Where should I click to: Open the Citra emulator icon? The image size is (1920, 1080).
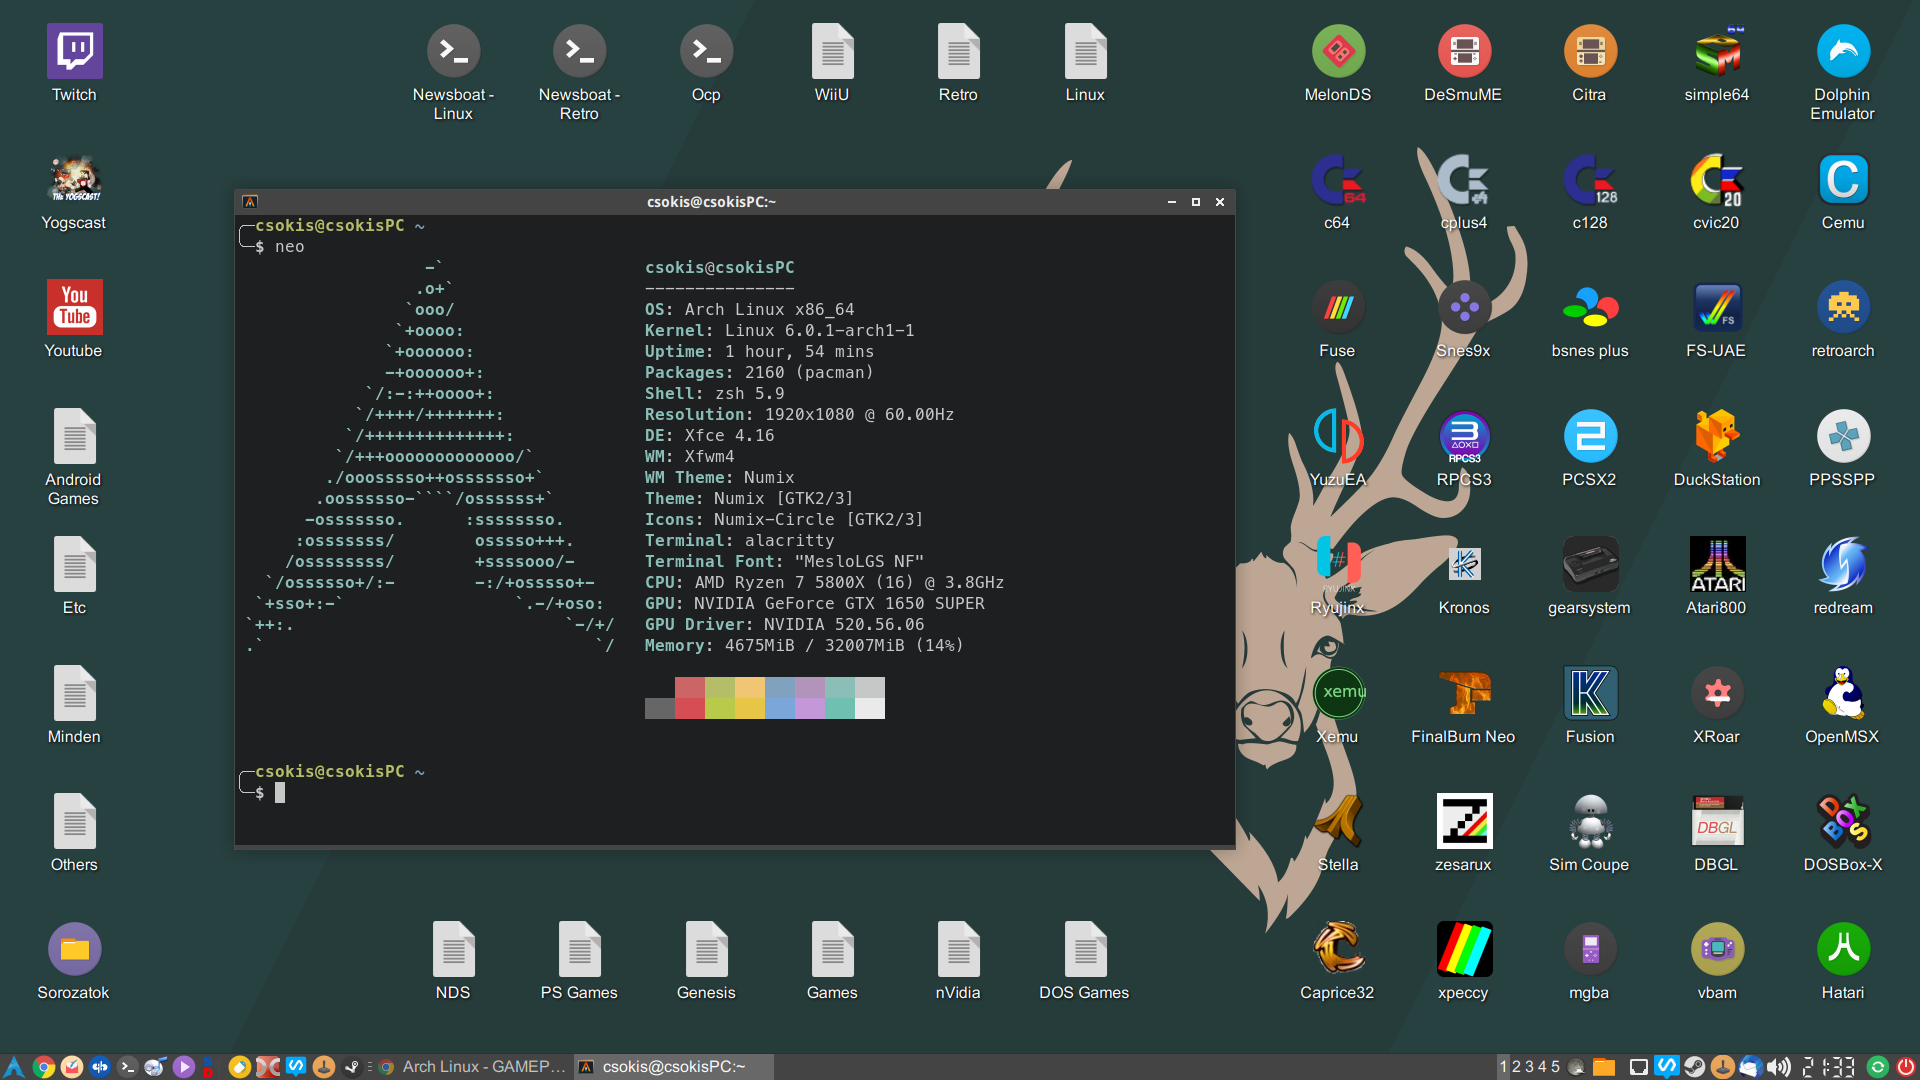pyautogui.click(x=1590, y=52)
